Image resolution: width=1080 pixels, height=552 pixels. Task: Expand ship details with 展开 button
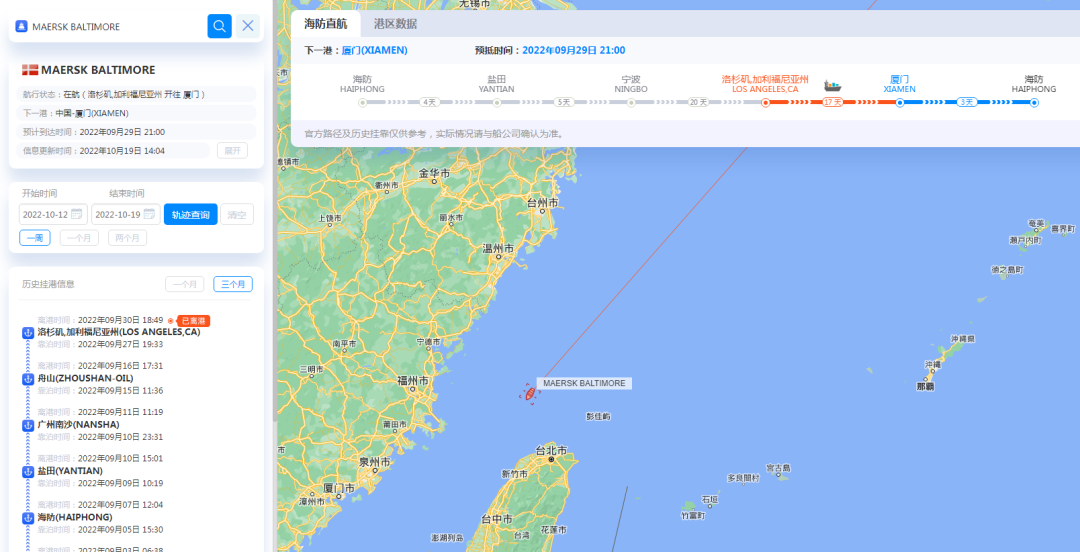click(x=232, y=151)
